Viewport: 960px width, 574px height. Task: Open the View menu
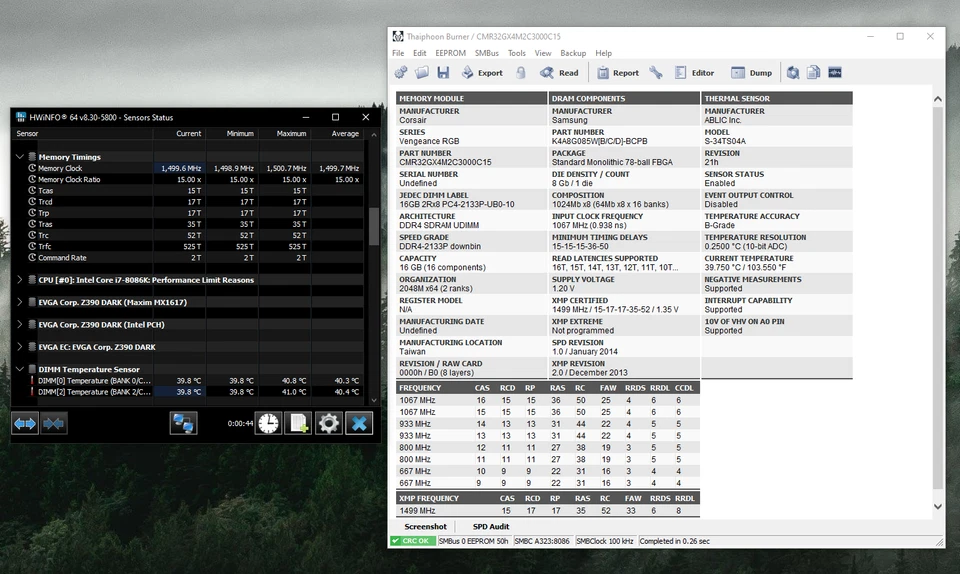point(542,53)
